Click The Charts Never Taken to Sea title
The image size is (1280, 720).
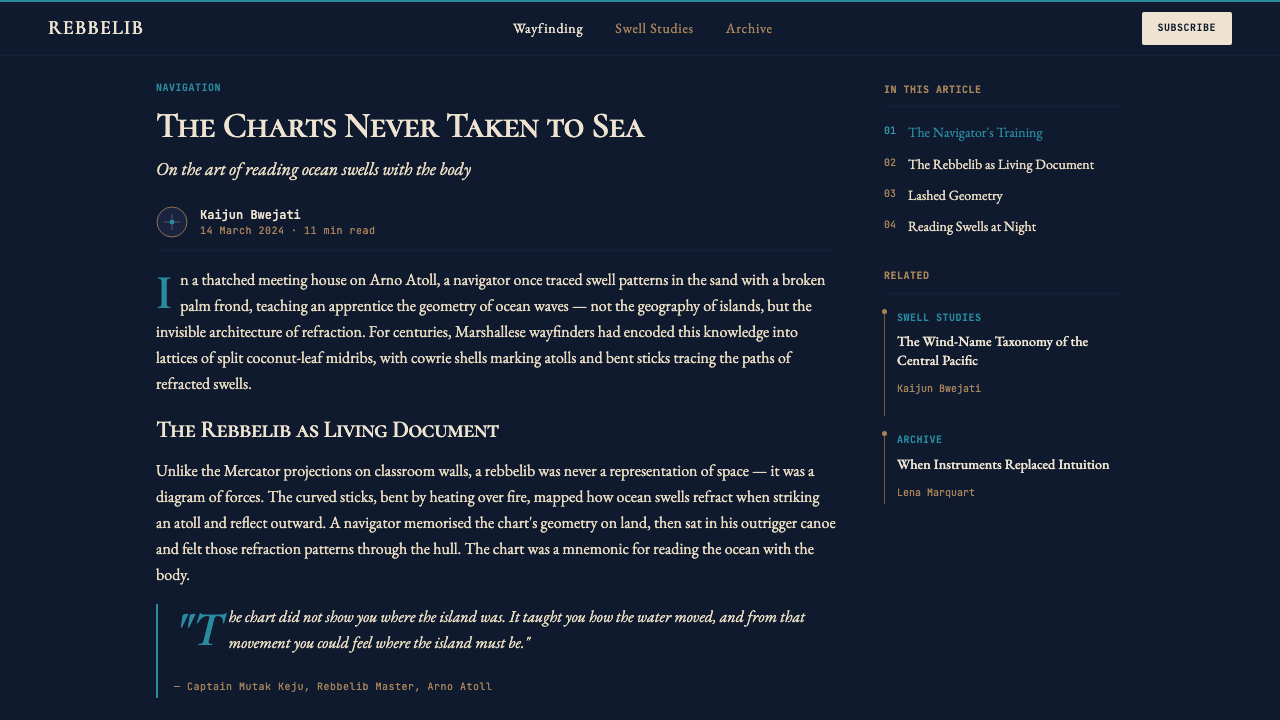400,127
